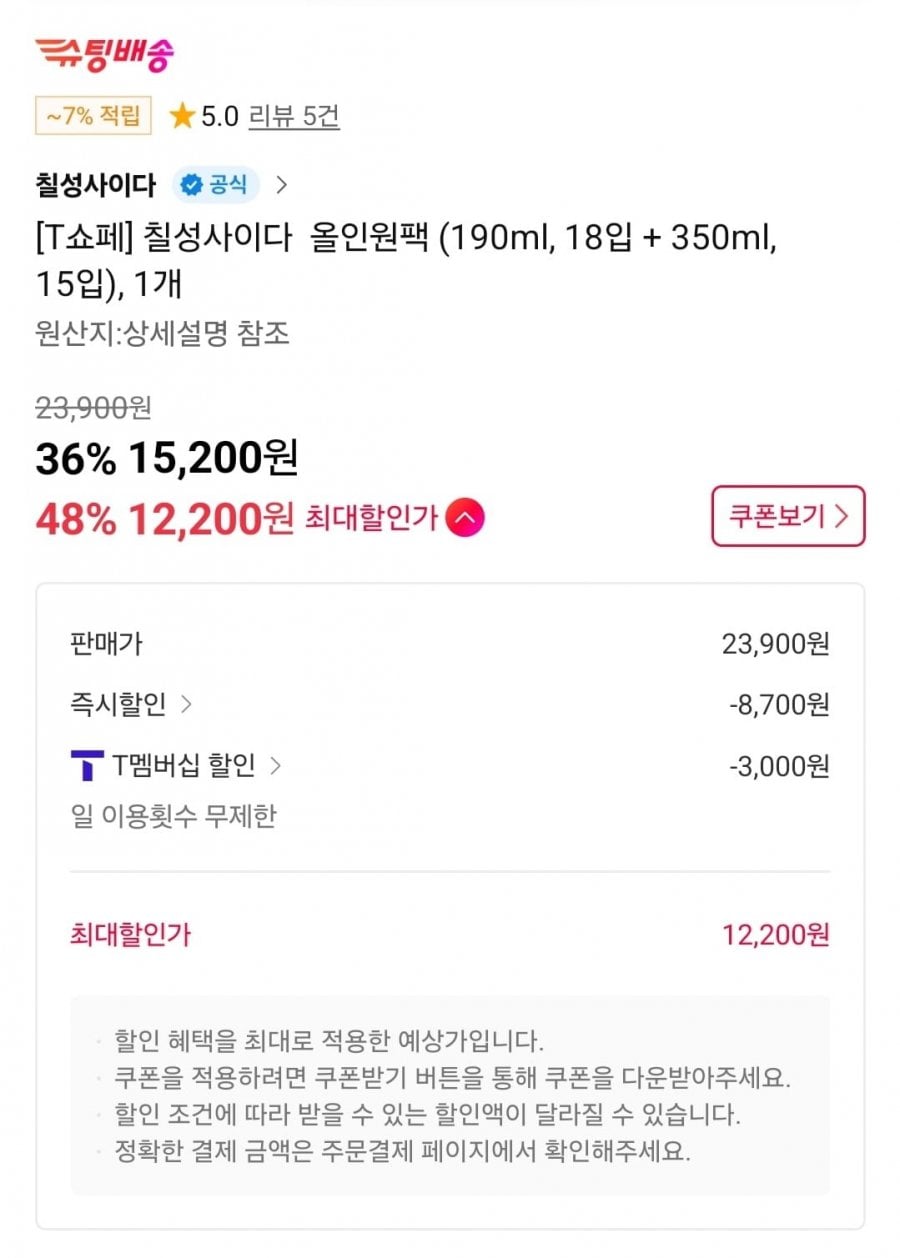
Task: Click the 칠성사이다 brand name
Action: [x=96, y=185]
